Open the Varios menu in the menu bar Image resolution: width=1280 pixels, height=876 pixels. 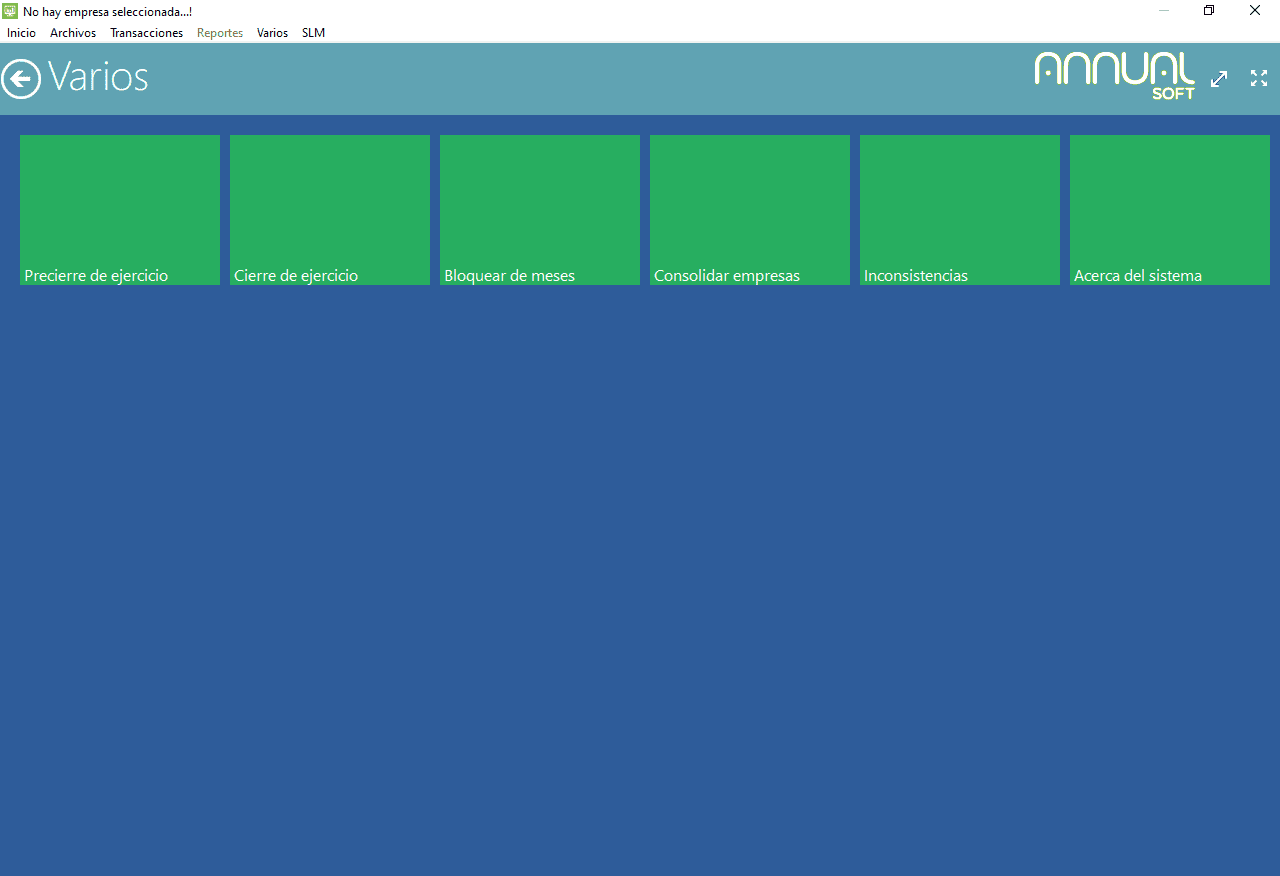pyautogui.click(x=272, y=33)
